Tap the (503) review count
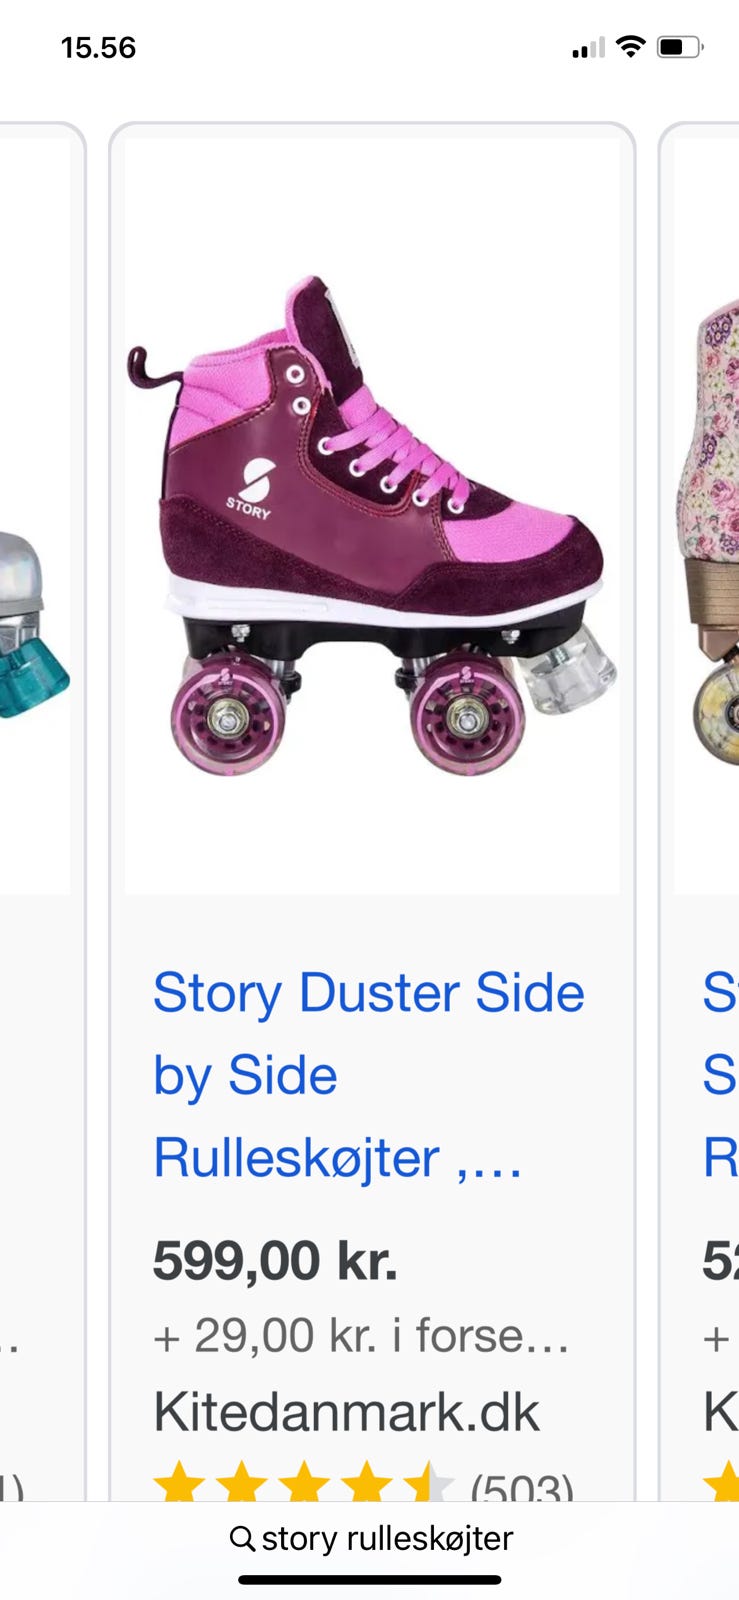The height and width of the screenshot is (1600, 739). pyautogui.click(x=522, y=1485)
